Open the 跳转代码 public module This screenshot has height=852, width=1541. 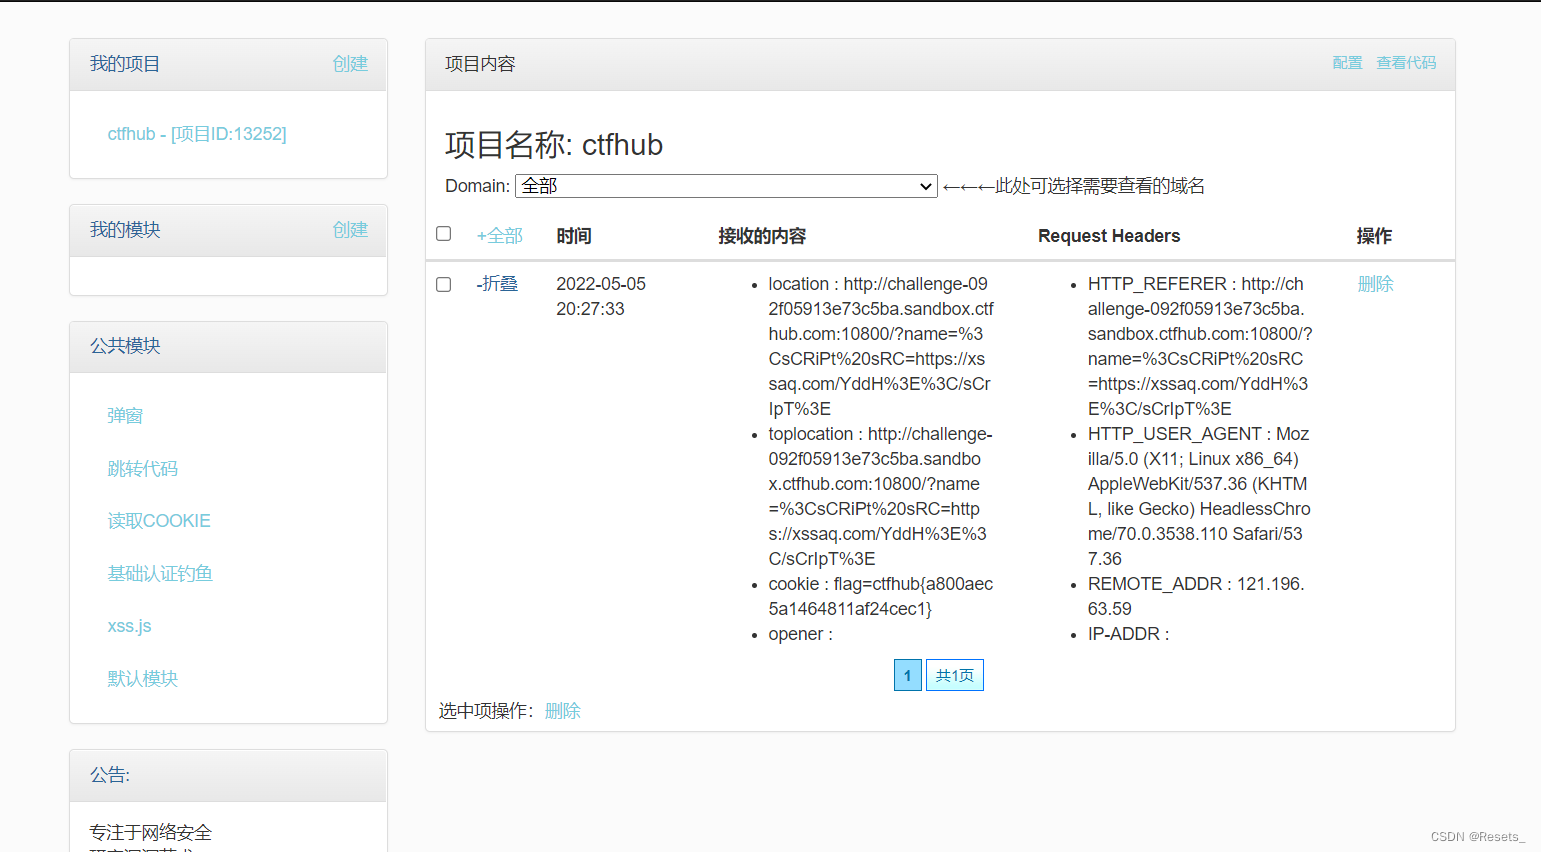(142, 469)
